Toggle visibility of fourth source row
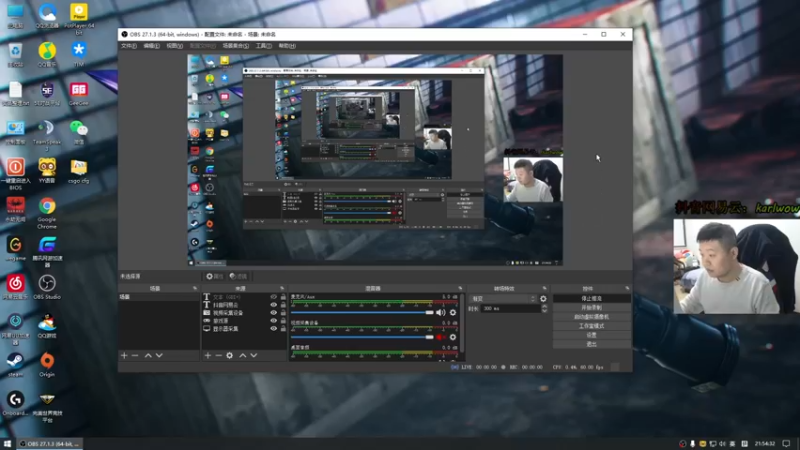800x450 pixels. [x=273, y=321]
